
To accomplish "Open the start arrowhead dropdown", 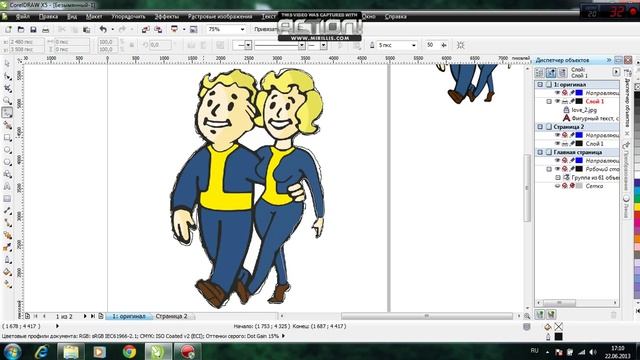I will pyautogui.click(x=248, y=45).
